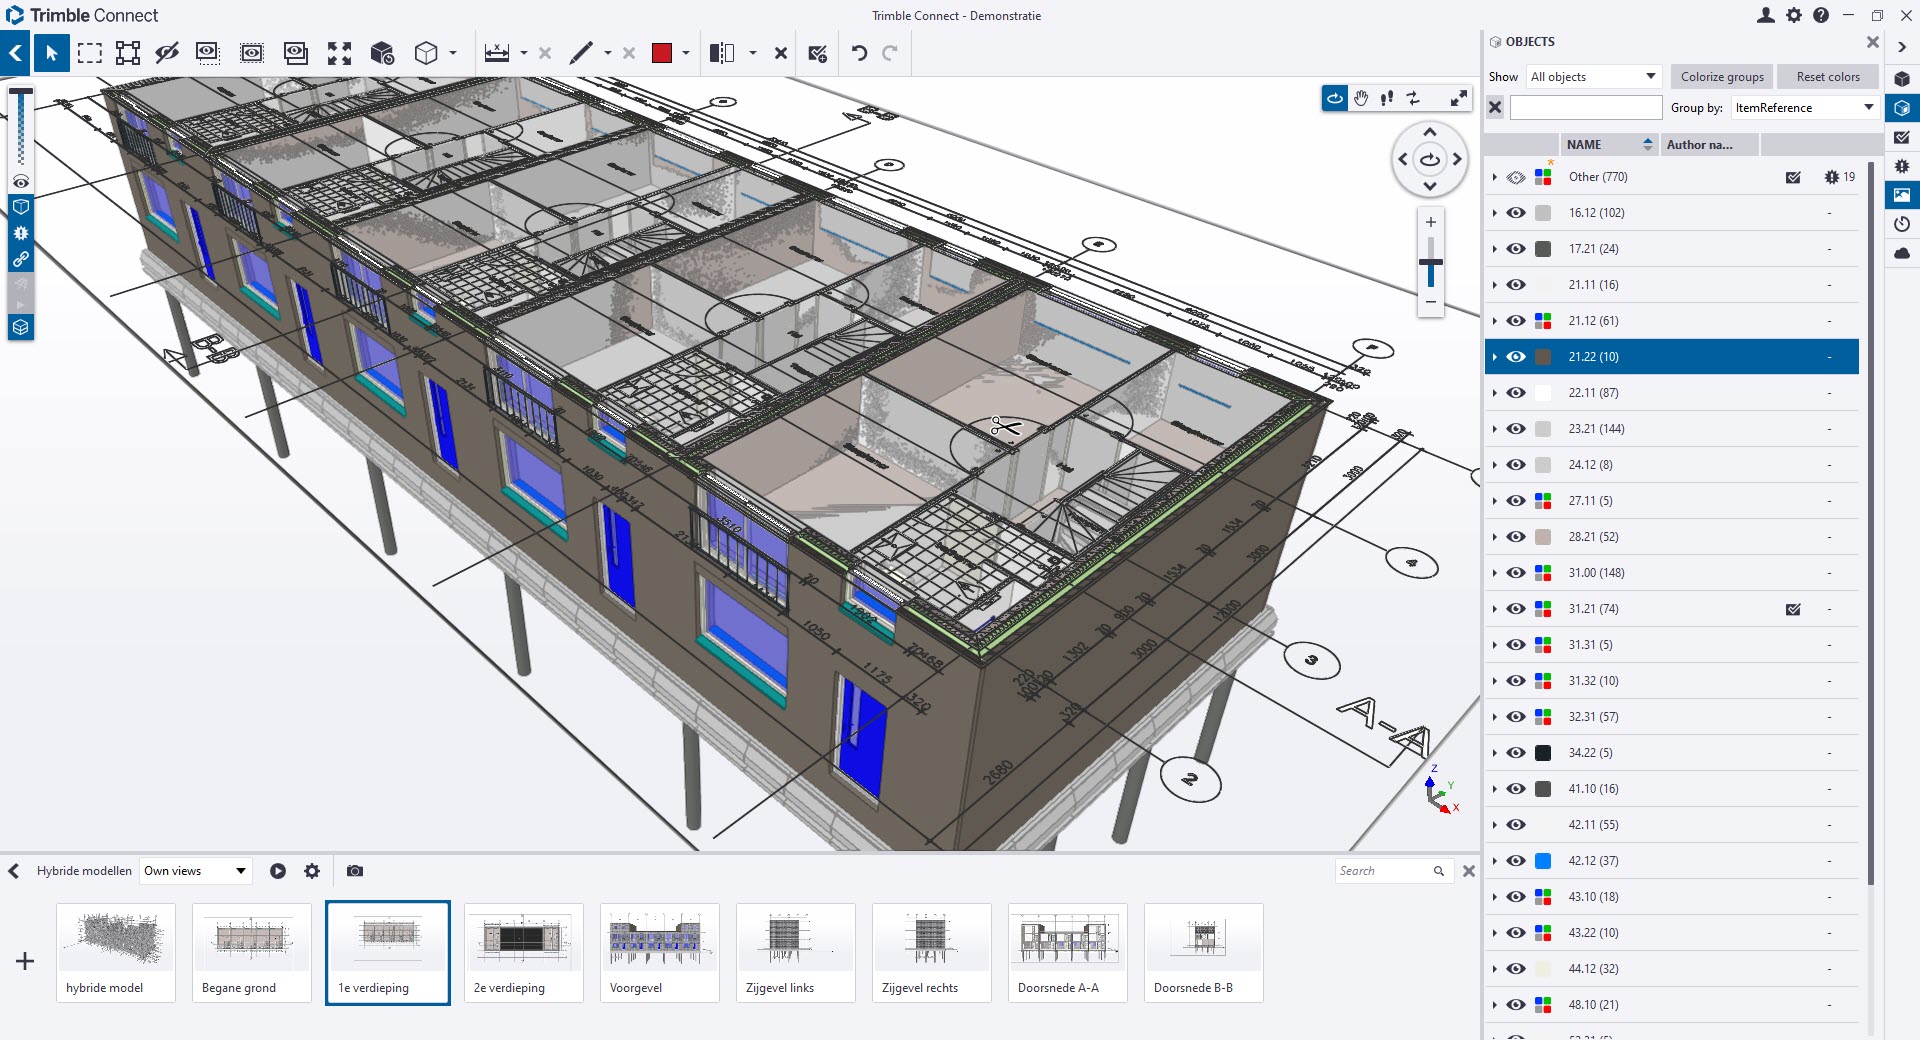Select the markup pencil tool

581,53
